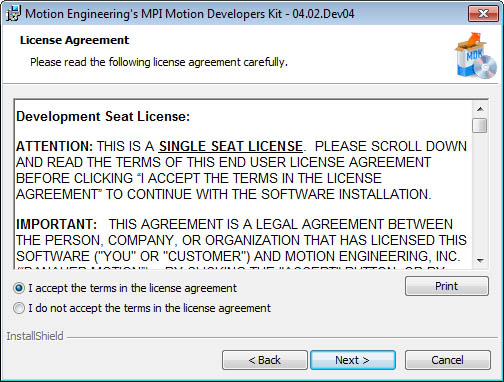Click the window title bar text
This screenshot has height=382, width=504.
pos(190,14)
